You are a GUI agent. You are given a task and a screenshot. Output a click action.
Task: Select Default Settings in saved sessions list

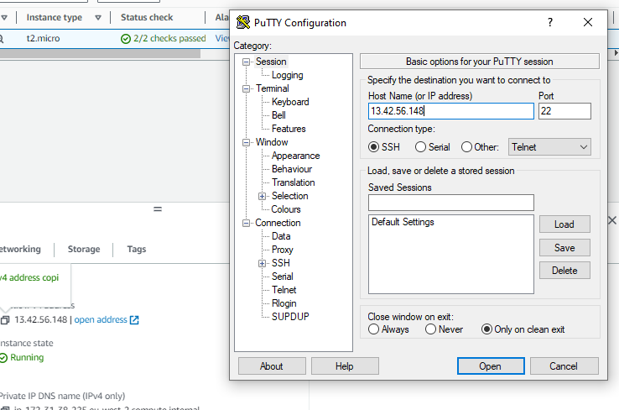[402, 222]
